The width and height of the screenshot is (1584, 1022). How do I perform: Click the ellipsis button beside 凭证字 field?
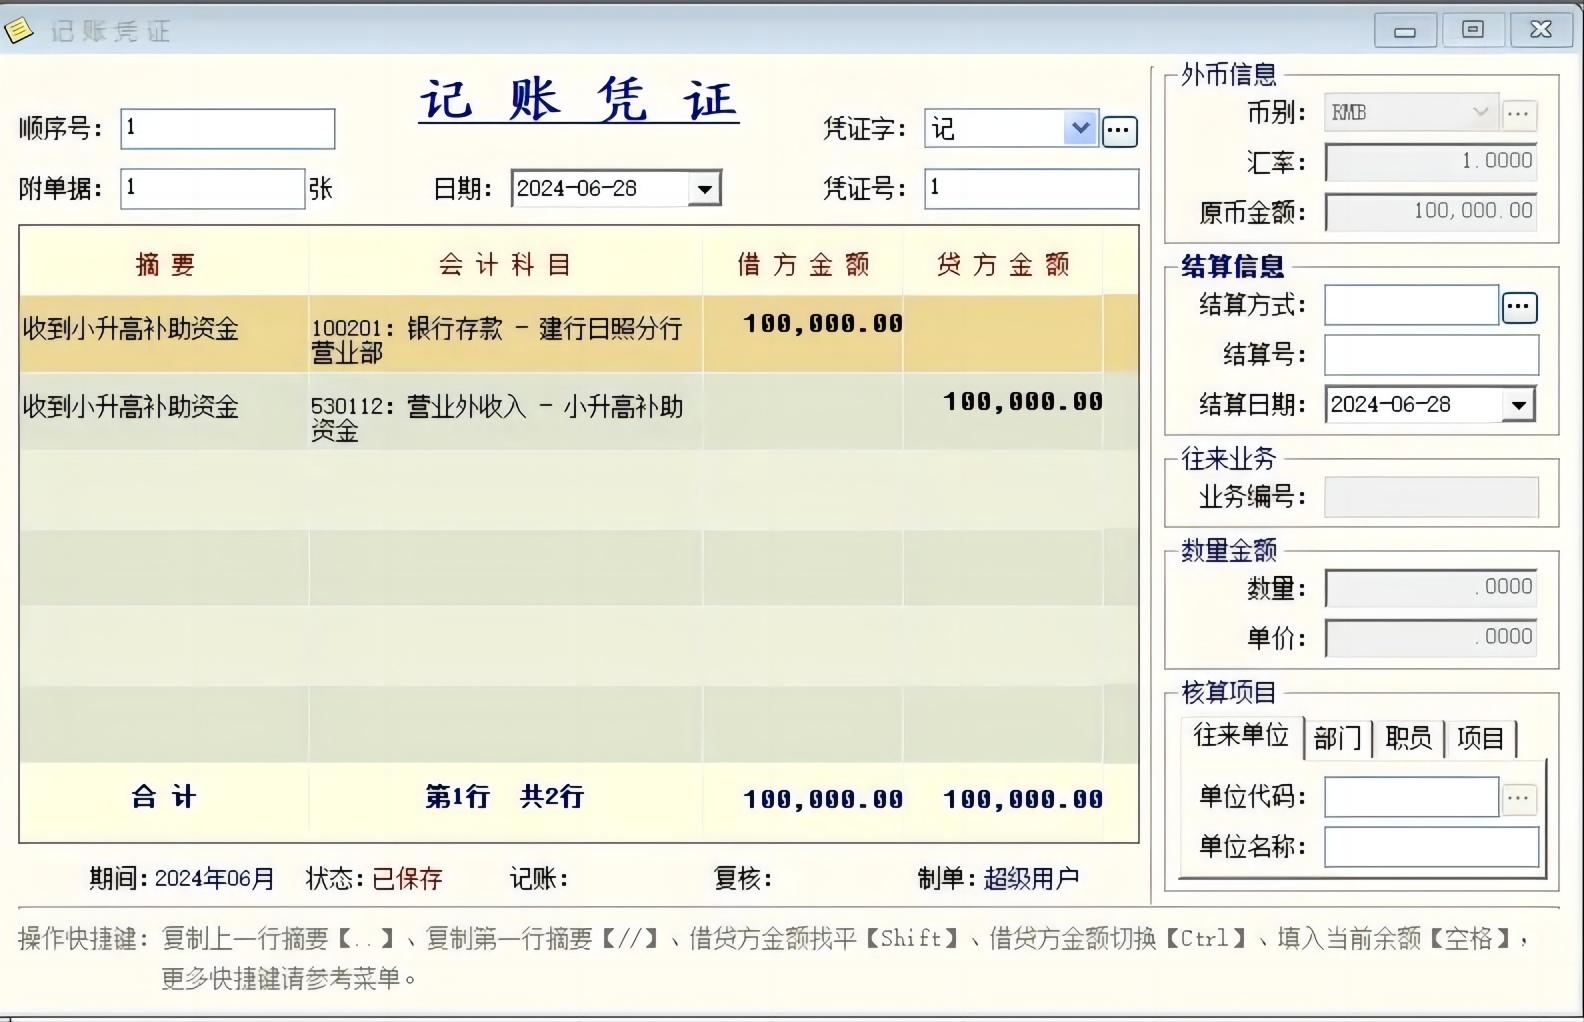click(1119, 131)
